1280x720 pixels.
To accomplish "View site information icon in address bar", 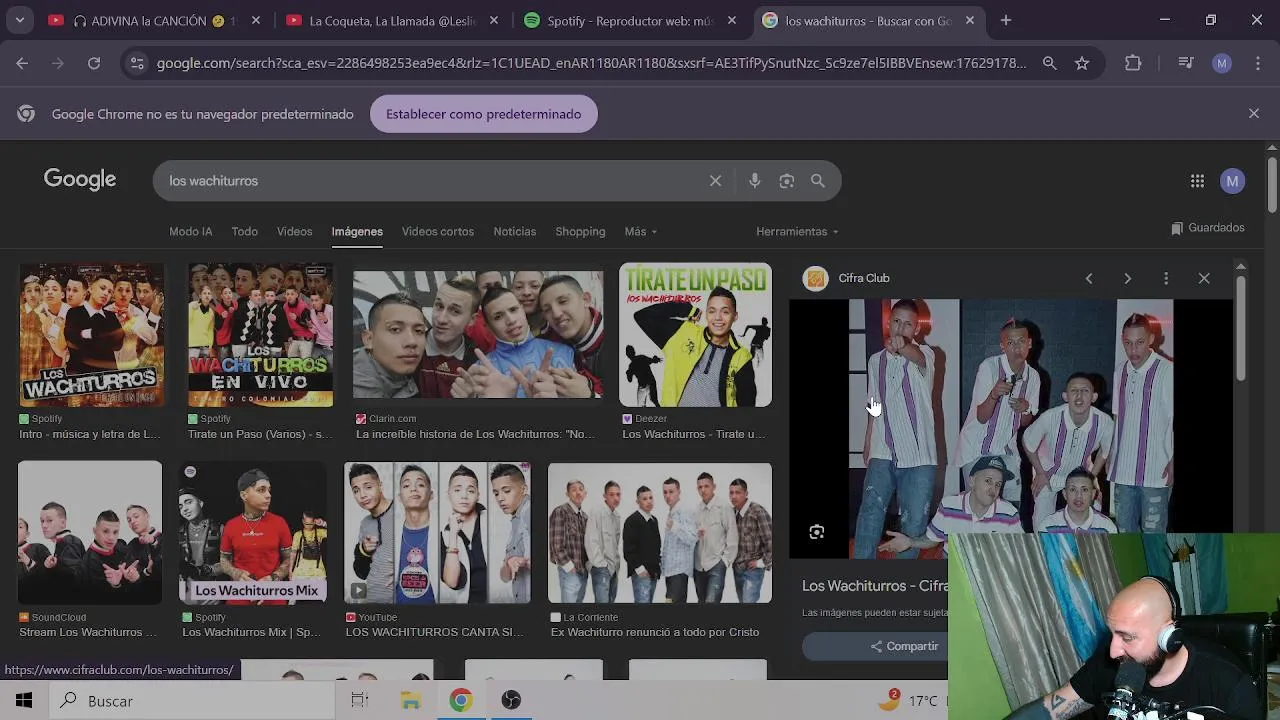I will 137,63.
